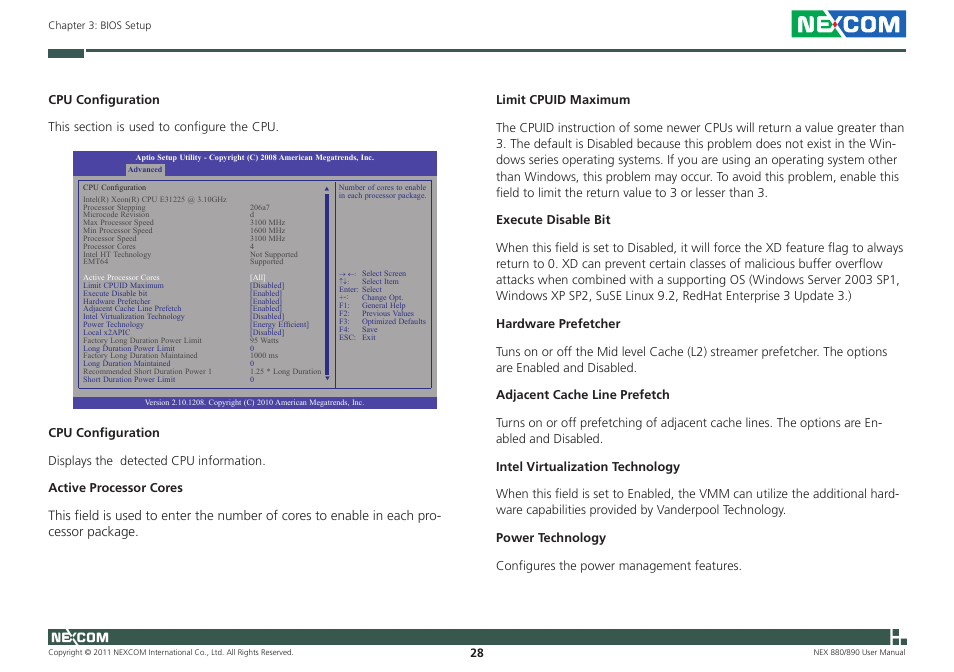Click F2 Previous Values entry
954x672 pixels.
point(376,313)
